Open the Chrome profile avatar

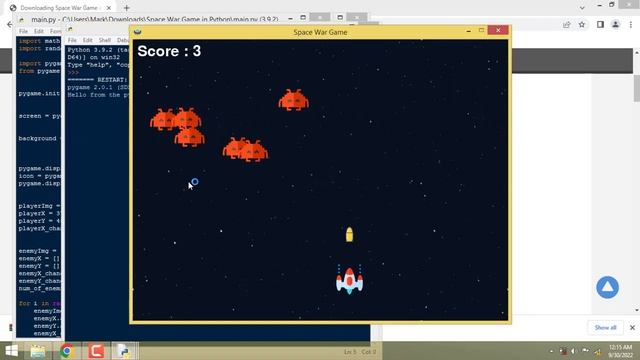616,24
